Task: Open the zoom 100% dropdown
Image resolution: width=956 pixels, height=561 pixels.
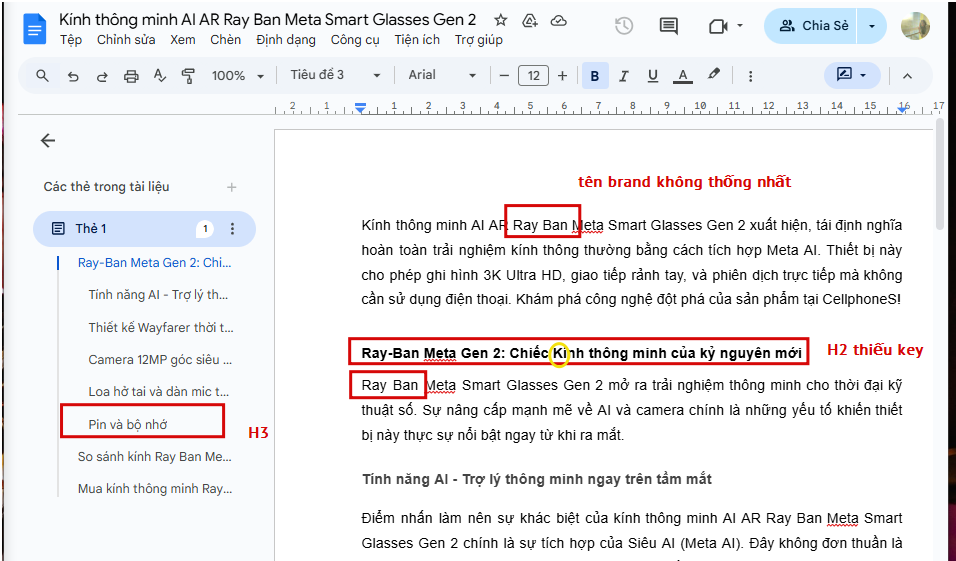Action: (x=238, y=76)
